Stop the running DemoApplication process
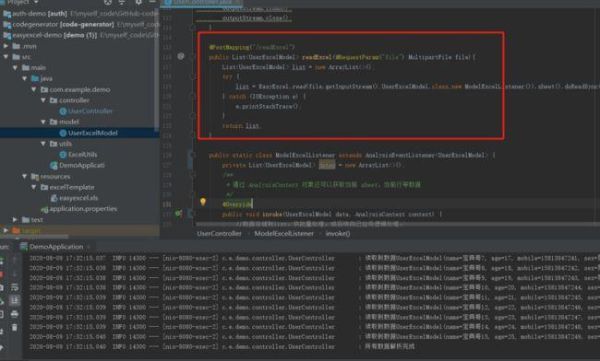This screenshot has height=361, width=600. tap(2, 274)
